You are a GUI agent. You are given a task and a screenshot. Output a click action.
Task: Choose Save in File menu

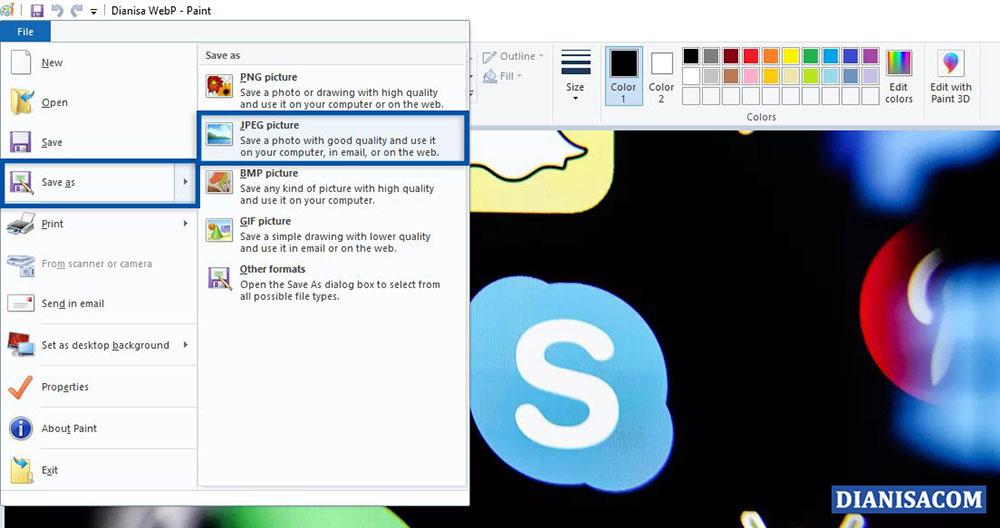coord(99,142)
